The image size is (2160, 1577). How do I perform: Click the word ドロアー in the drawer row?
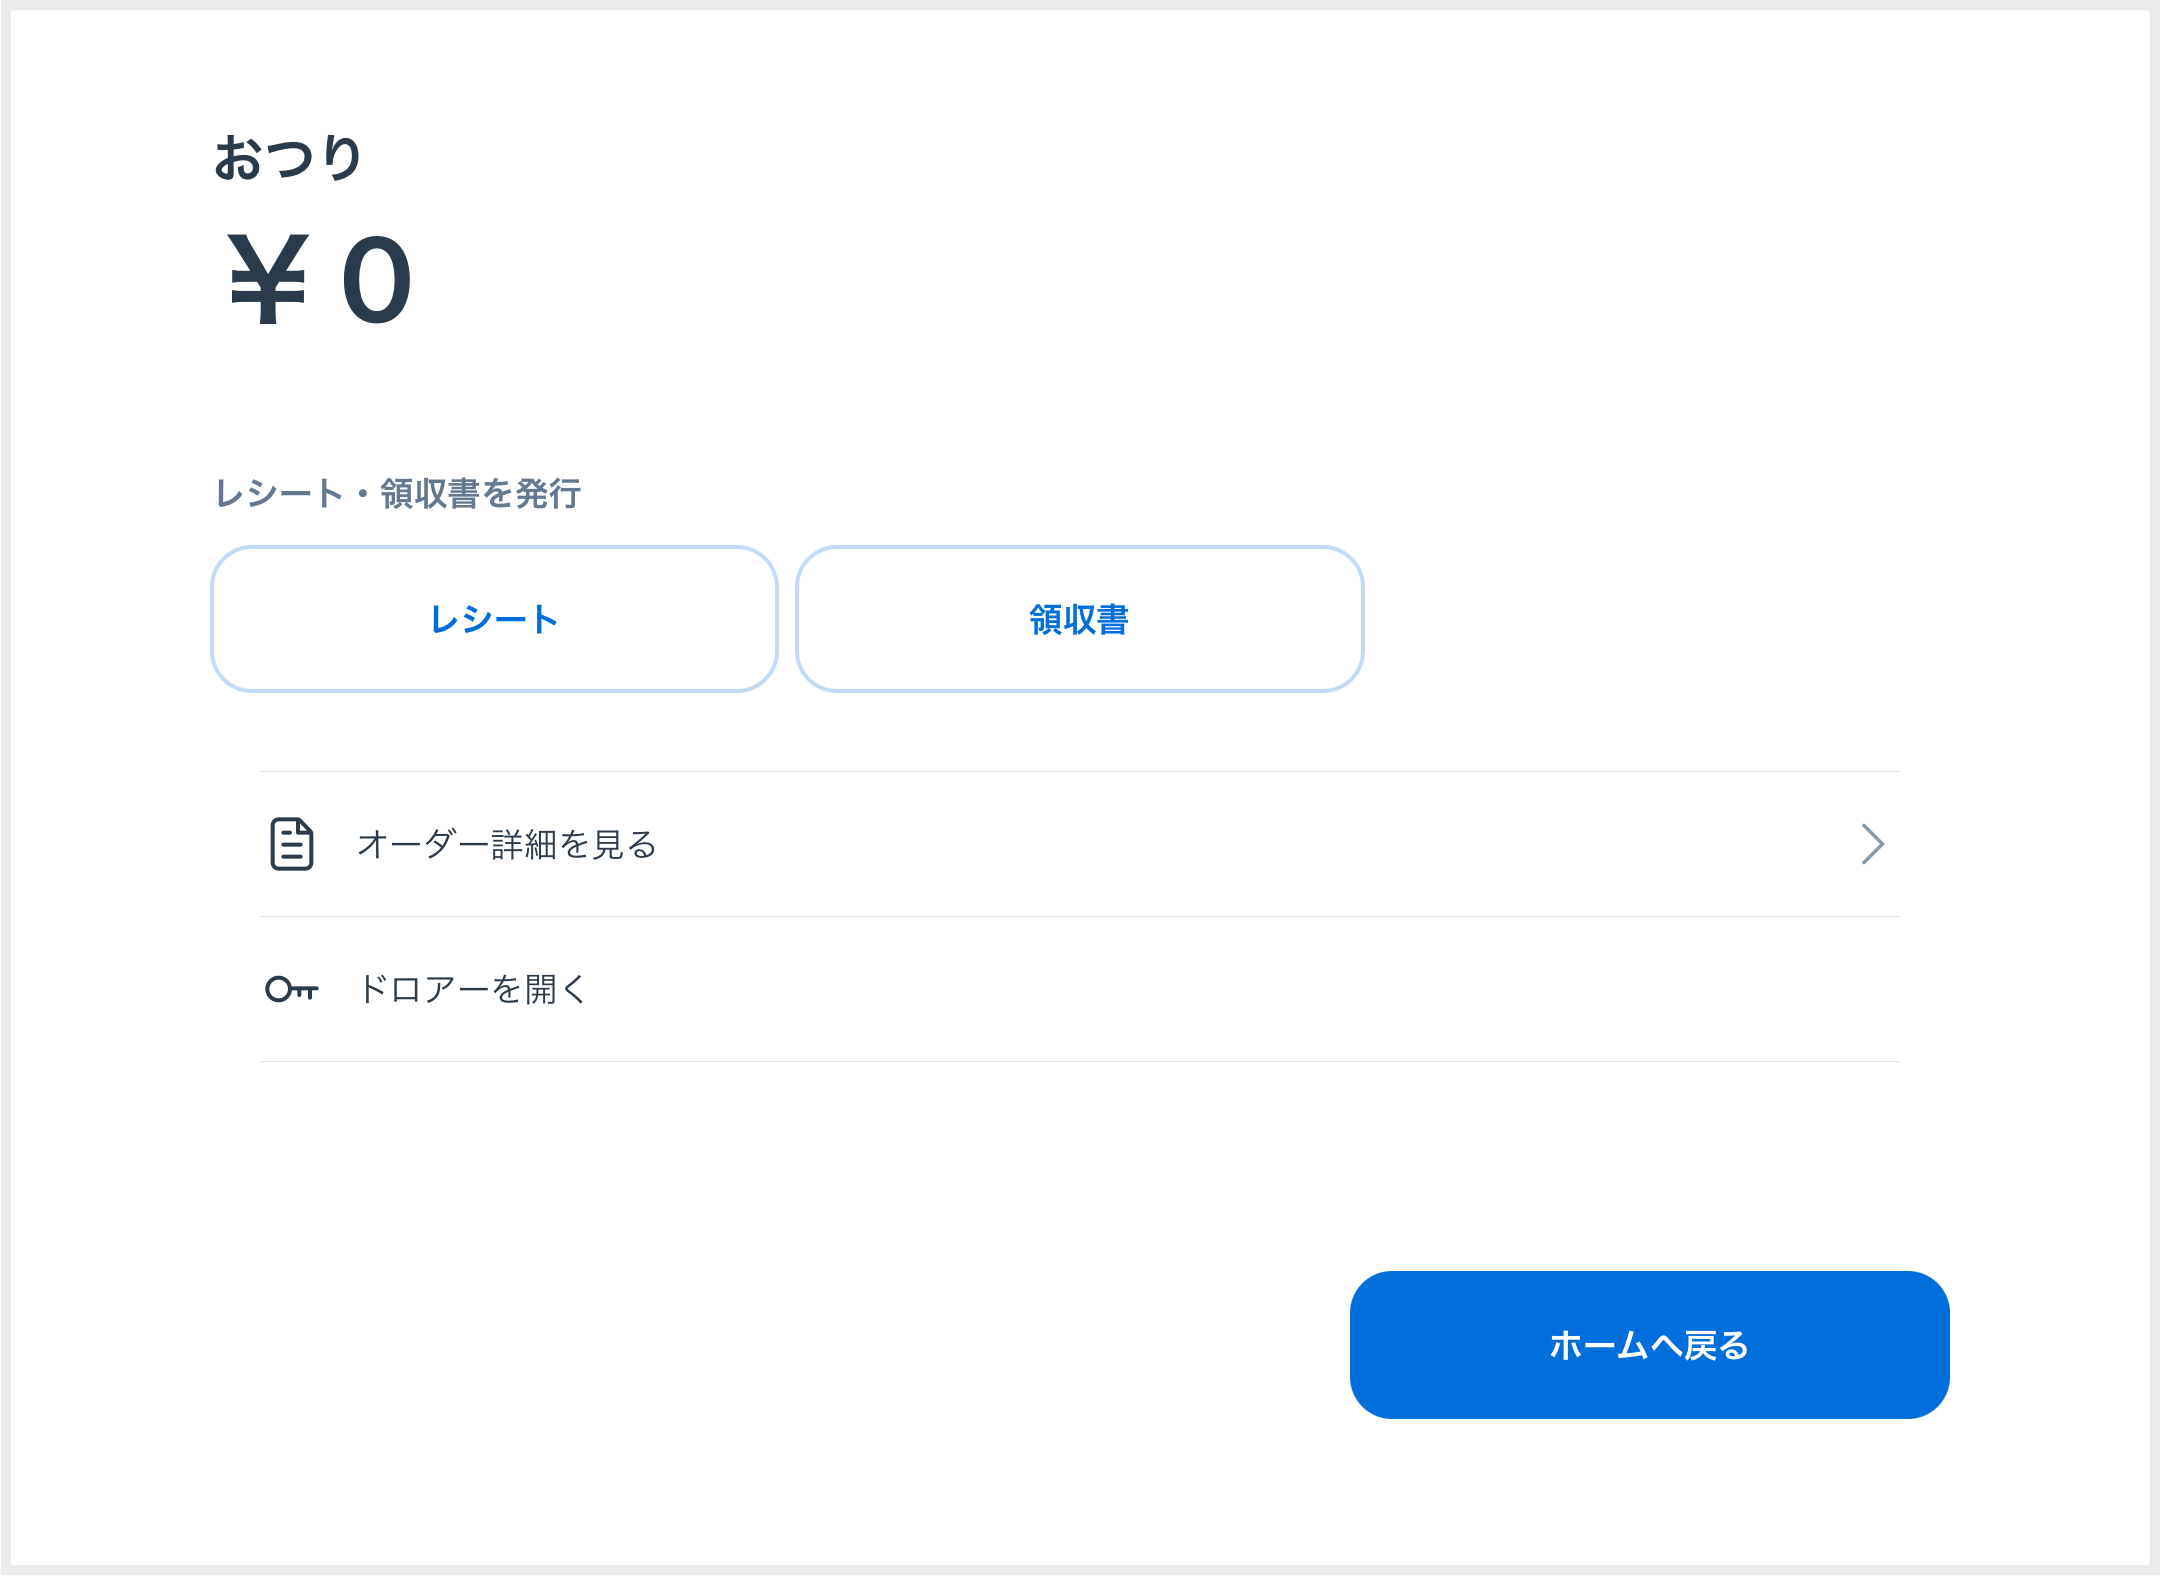click(x=423, y=989)
